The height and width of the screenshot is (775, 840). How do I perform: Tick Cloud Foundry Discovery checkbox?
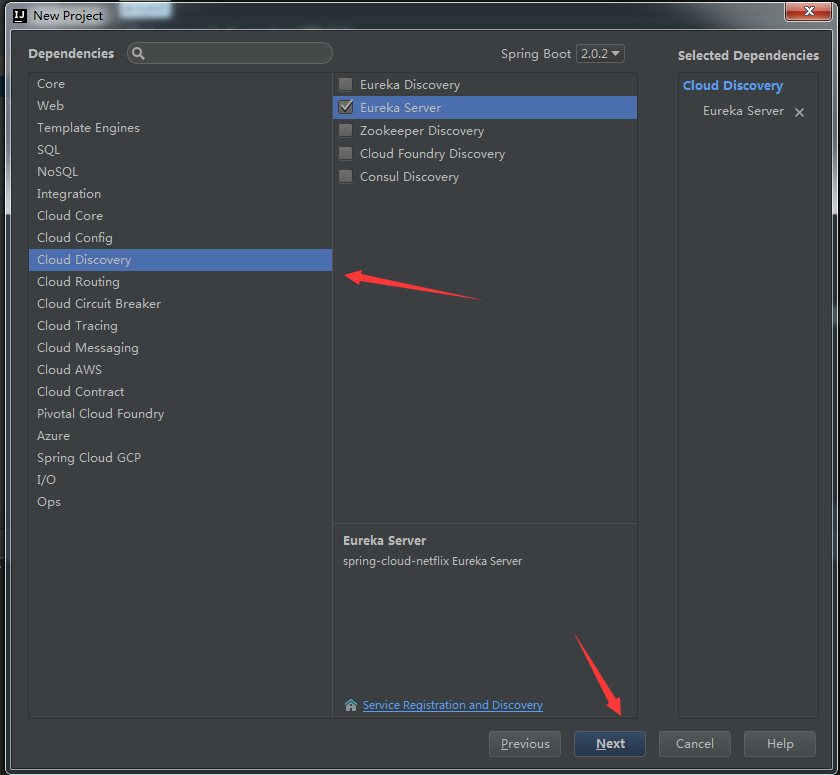(x=346, y=153)
